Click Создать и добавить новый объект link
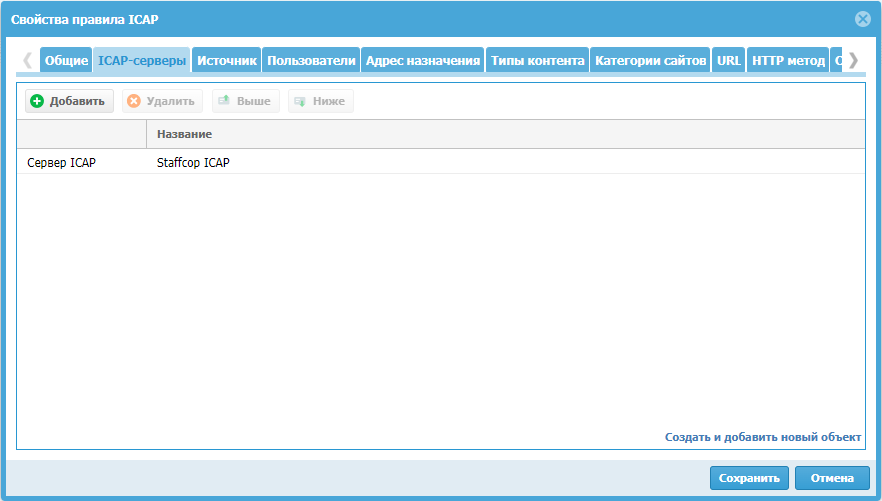The height and width of the screenshot is (501, 882). click(763, 437)
